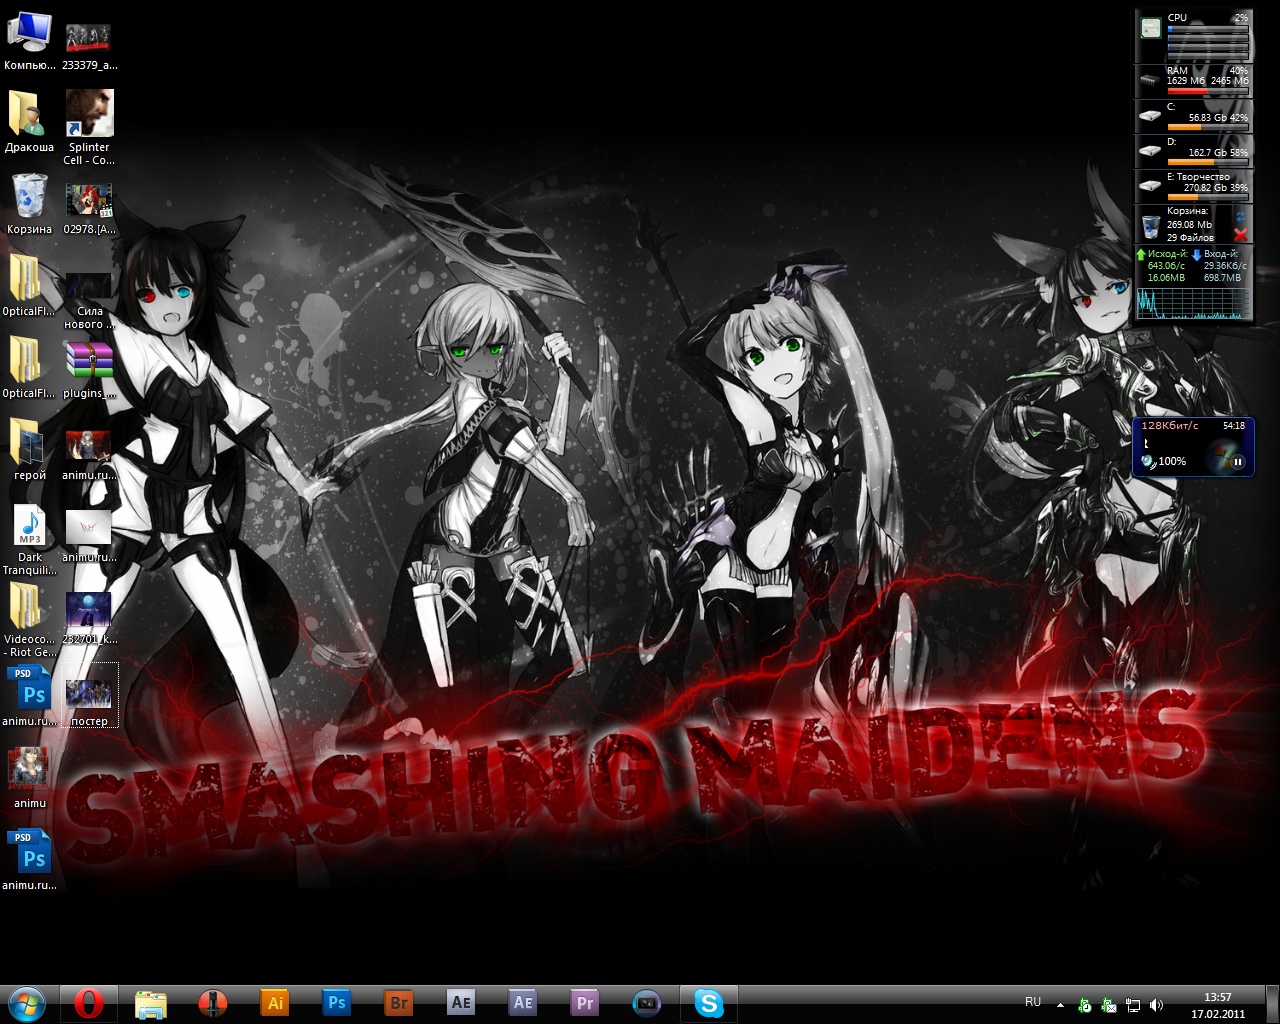Open the герой folder
Viewport: 1280px width, 1024px height.
(x=30, y=450)
